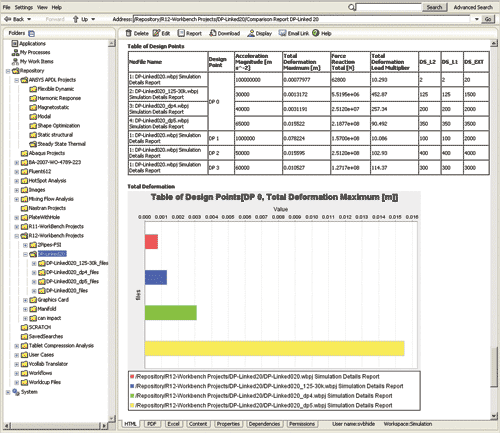
Task: Open the Magnetostatic folder
Action: (49, 107)
